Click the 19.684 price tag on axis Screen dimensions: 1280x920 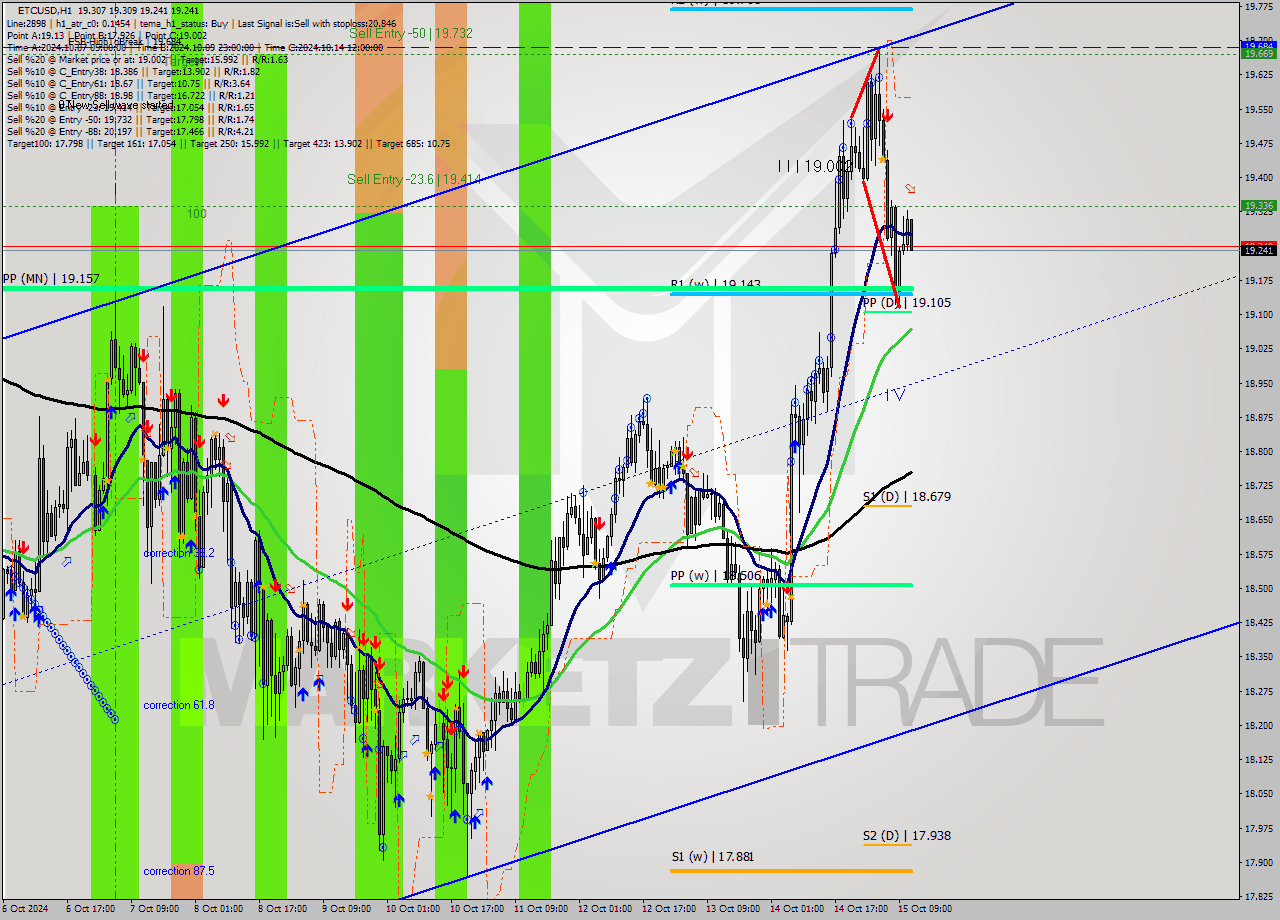click(1258, 45)
